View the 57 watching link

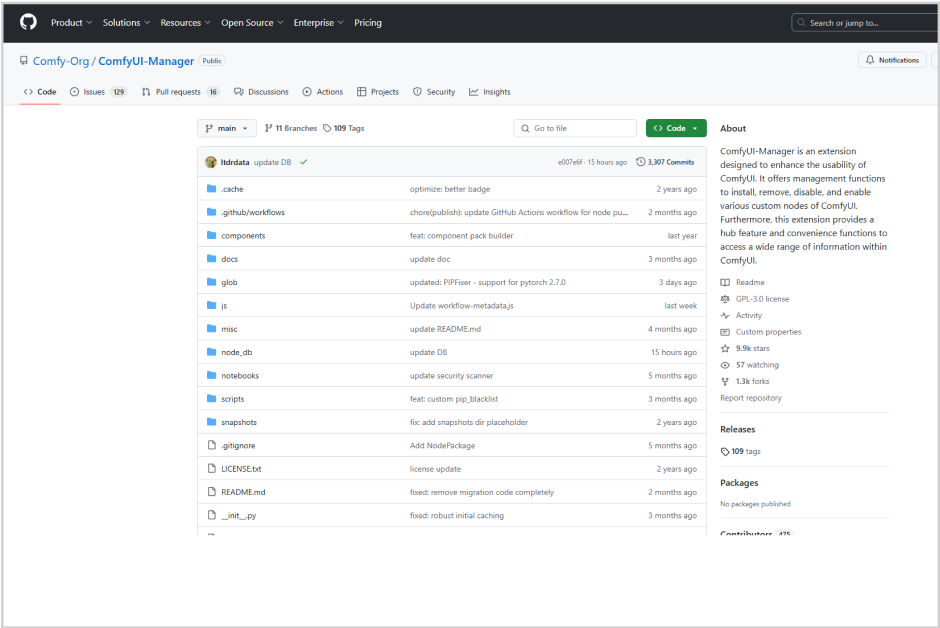click(x=757, y=365)
